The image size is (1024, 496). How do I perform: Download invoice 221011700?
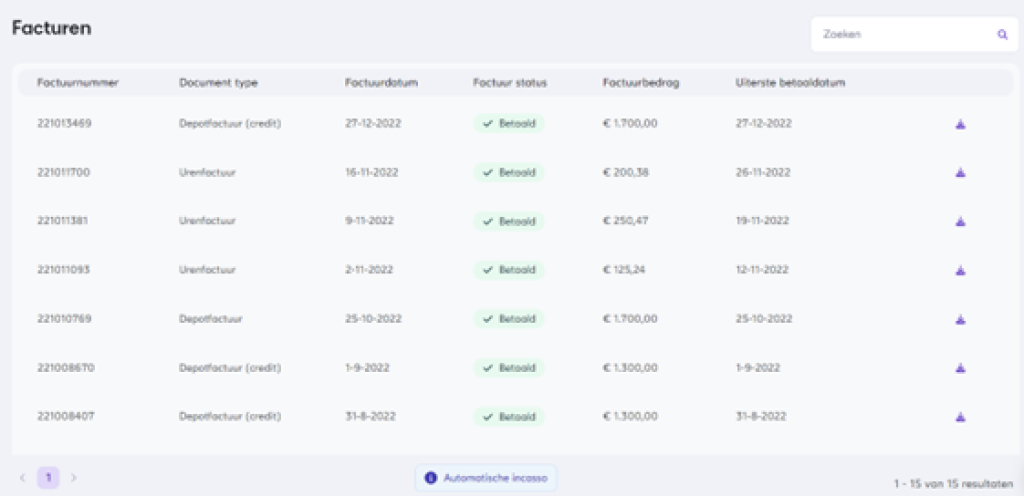coord(960,173)
